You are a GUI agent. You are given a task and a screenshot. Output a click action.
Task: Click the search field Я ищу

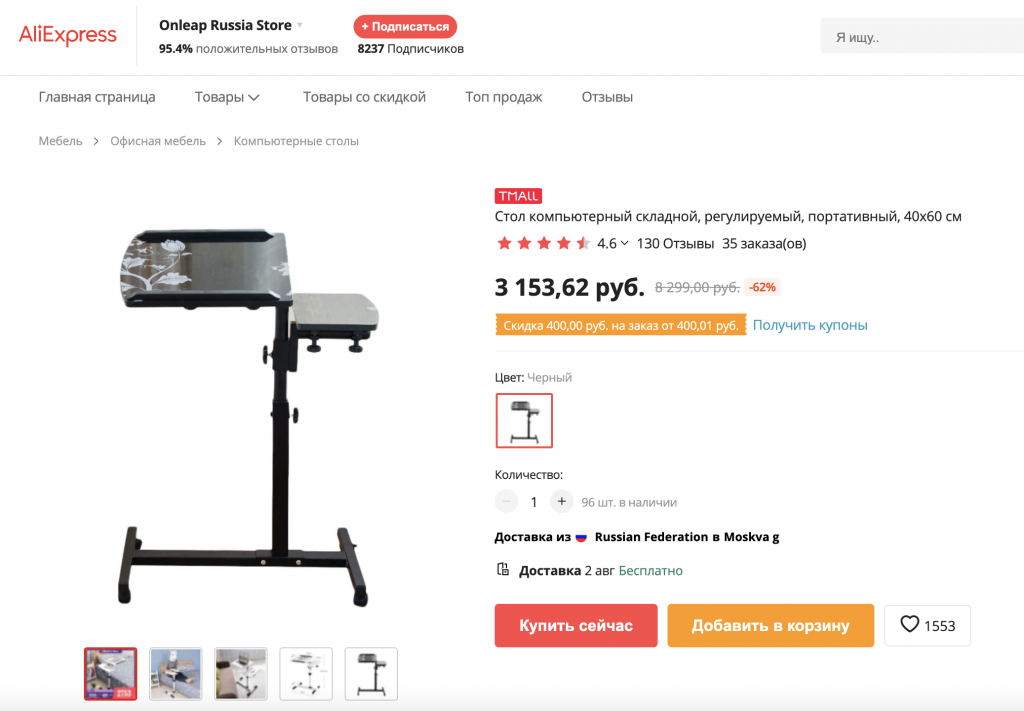(921, 37)
